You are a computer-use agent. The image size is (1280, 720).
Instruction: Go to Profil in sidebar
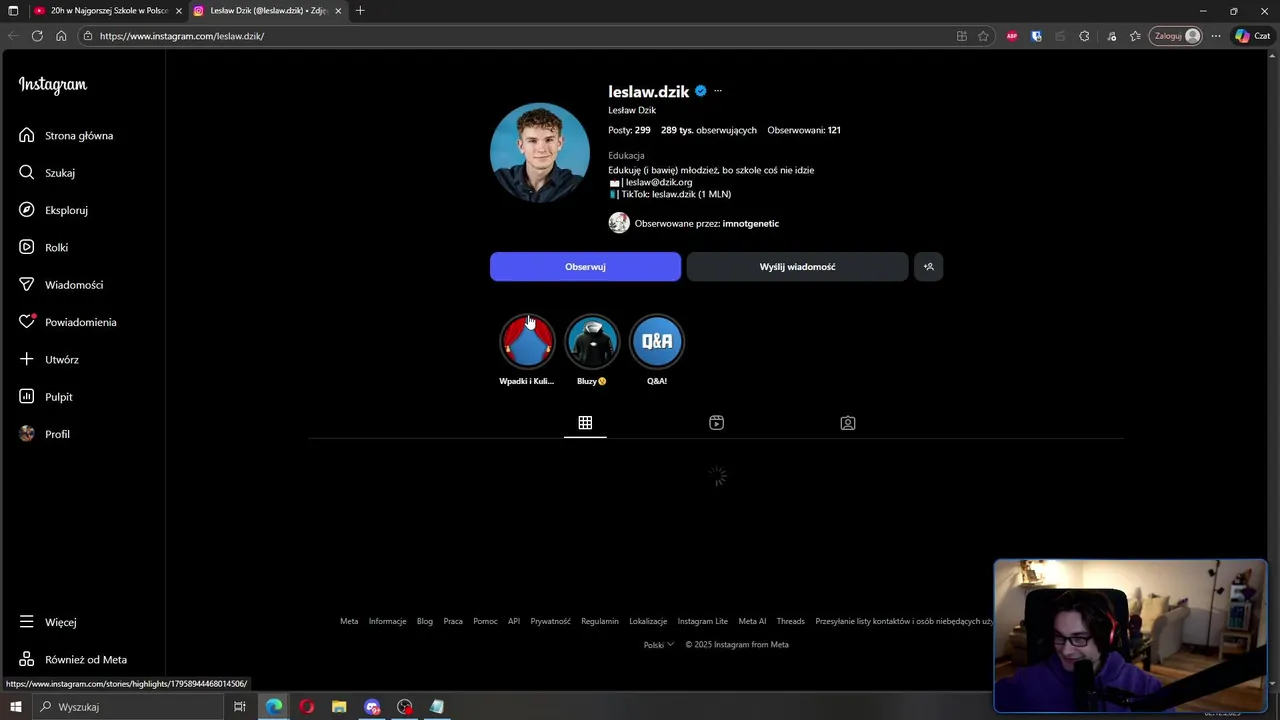click(x=44, y=434)
